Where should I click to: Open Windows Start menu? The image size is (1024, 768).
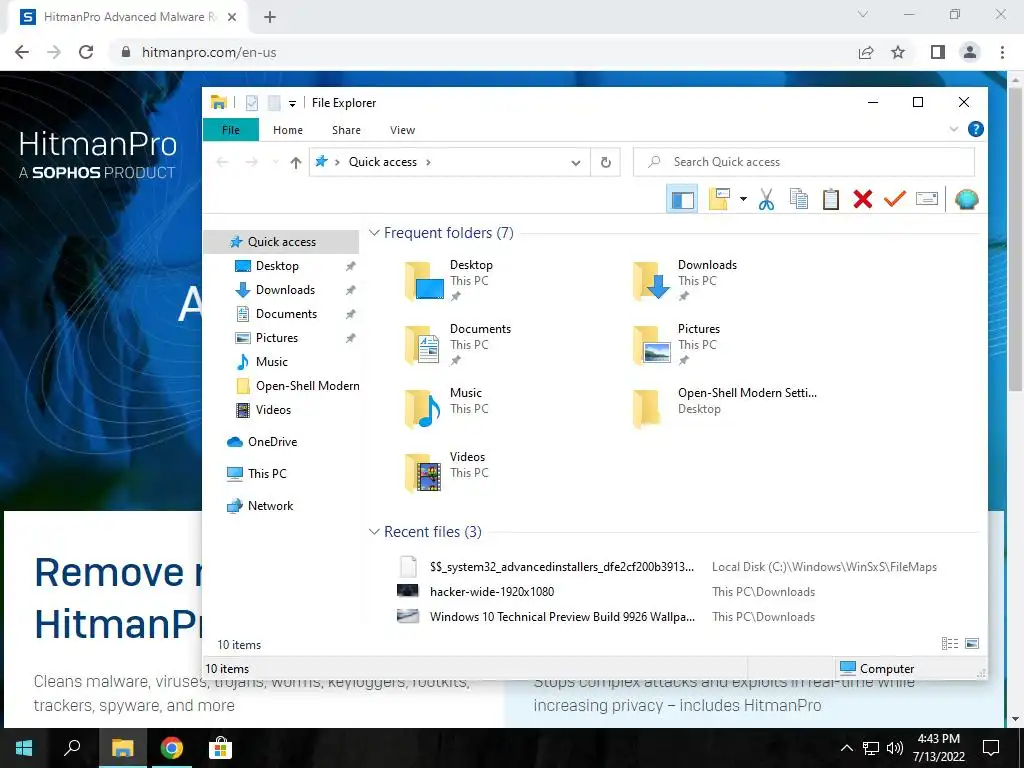pyautogui.click(x=24, y=748)
